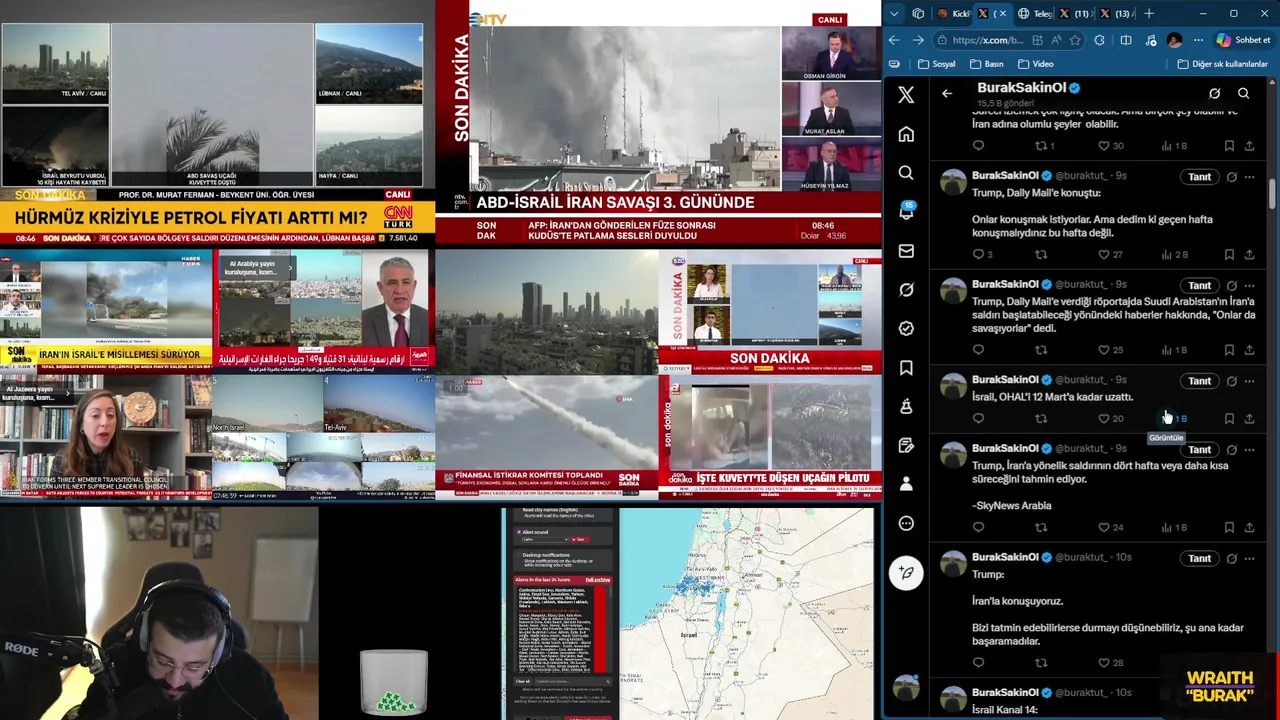Open notifications bell showing 15
Screen dimensions: 1280x720
click(906, 211)
